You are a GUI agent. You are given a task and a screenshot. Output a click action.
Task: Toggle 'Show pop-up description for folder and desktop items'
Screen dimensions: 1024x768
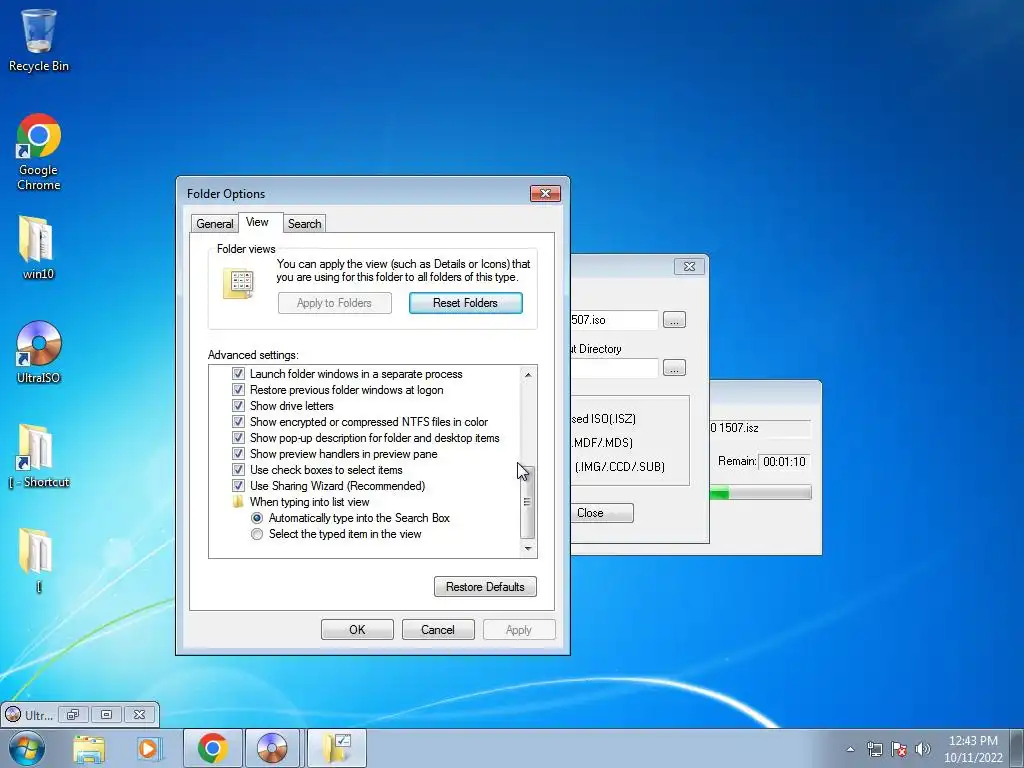pos(238,438)
